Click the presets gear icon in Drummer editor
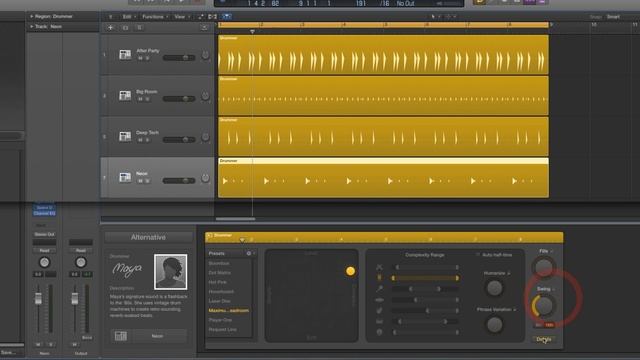The image size is (640, 360). coord(249,253)
